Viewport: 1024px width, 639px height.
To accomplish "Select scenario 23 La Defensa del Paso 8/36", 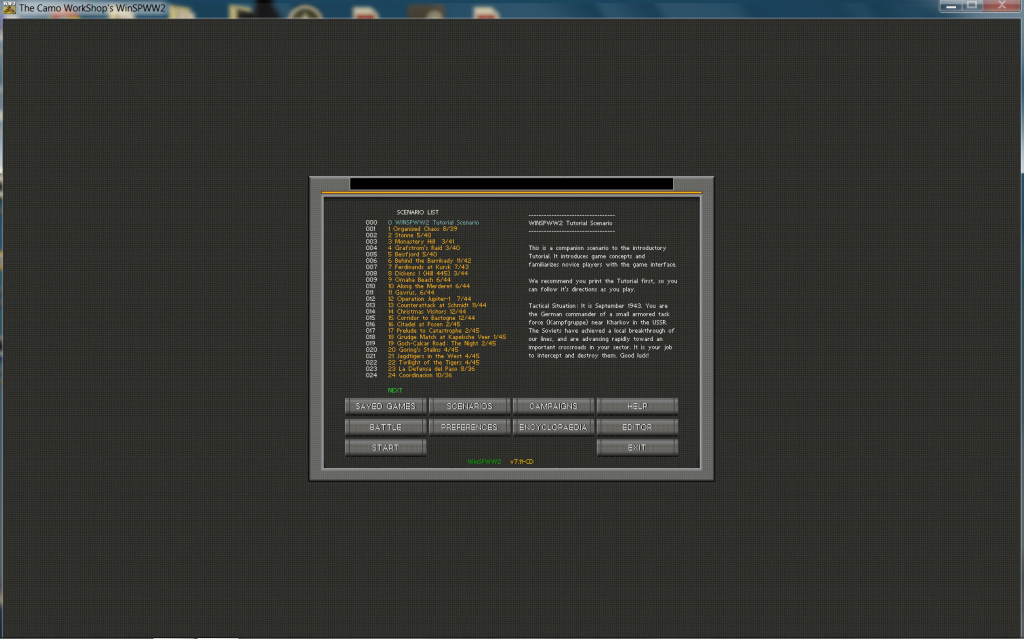I will (431, 369).
